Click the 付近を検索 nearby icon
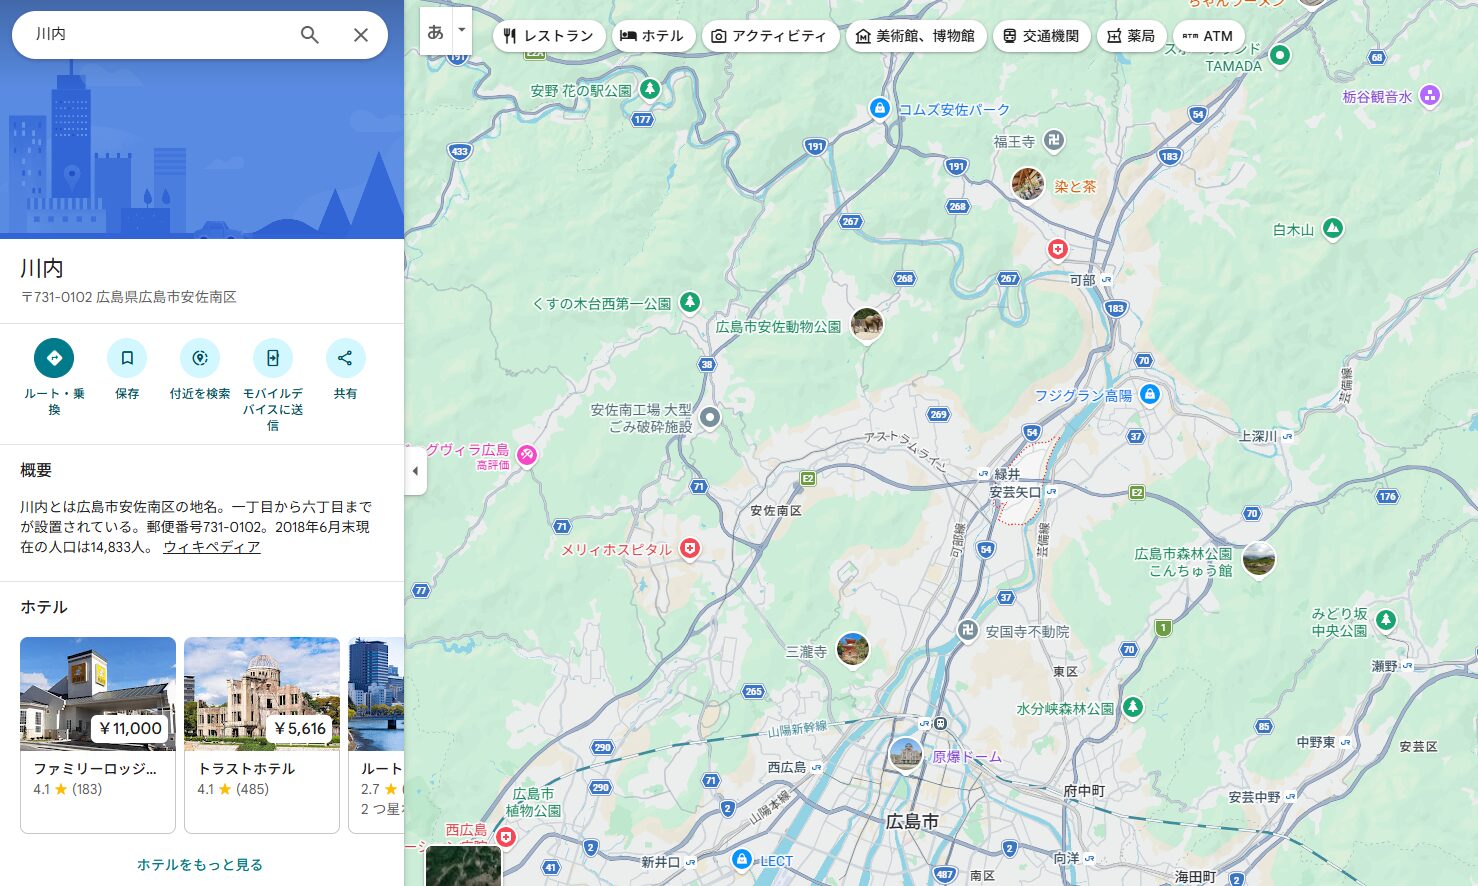This screenshot has width=1478, height=886. pyautogui.click(x=200, y=358)
